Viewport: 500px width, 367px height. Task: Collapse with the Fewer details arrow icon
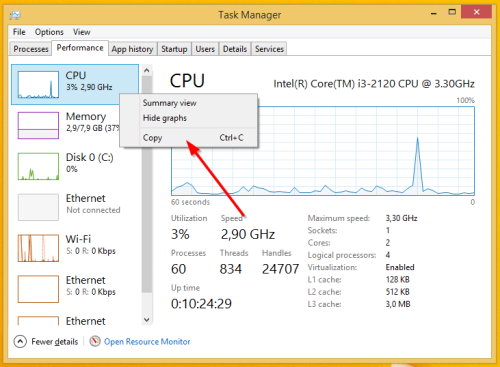20,341
